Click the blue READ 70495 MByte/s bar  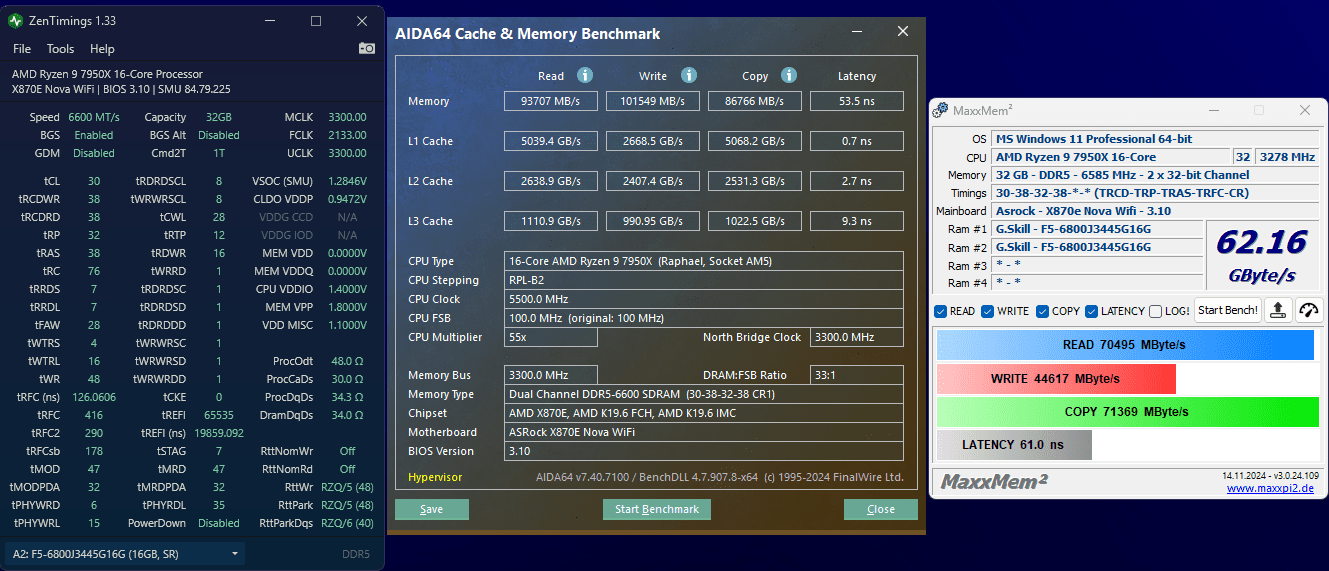[1125, 345]
